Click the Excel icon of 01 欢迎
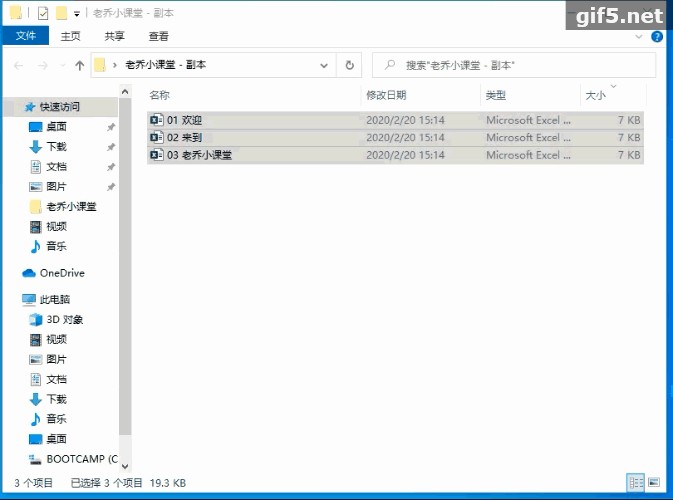673x500 pixels. tap(156, 120)
